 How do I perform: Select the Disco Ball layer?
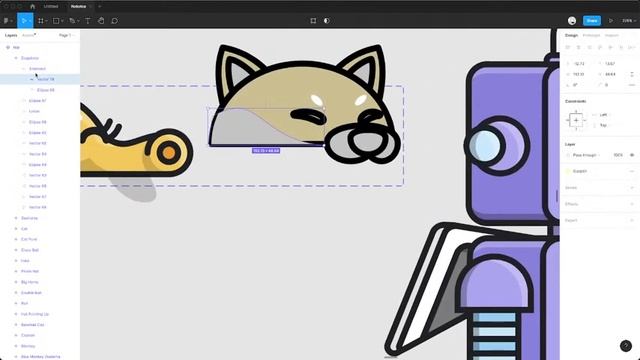[x=30, y=250]
